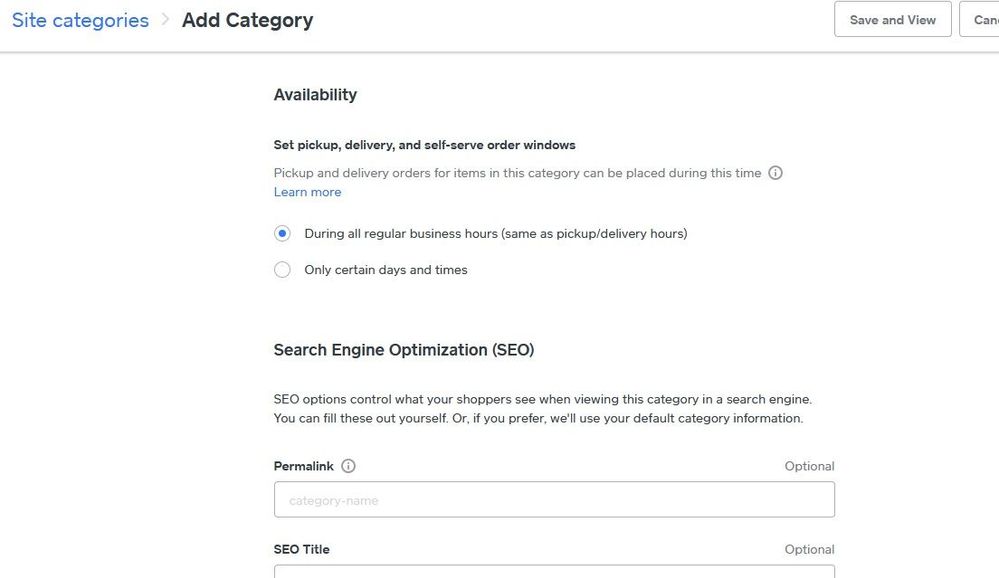Click the Availability section heading
Viewport: 999px width, 578px height.
[x=315, y=95]
